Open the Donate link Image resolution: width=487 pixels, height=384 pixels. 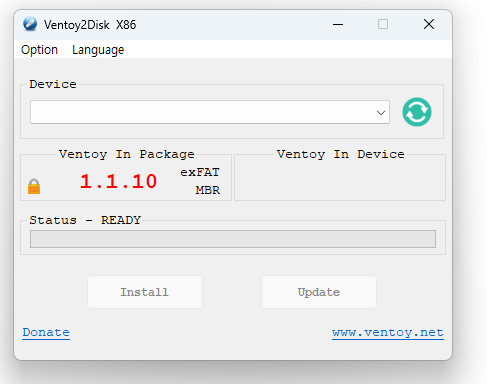46,332
